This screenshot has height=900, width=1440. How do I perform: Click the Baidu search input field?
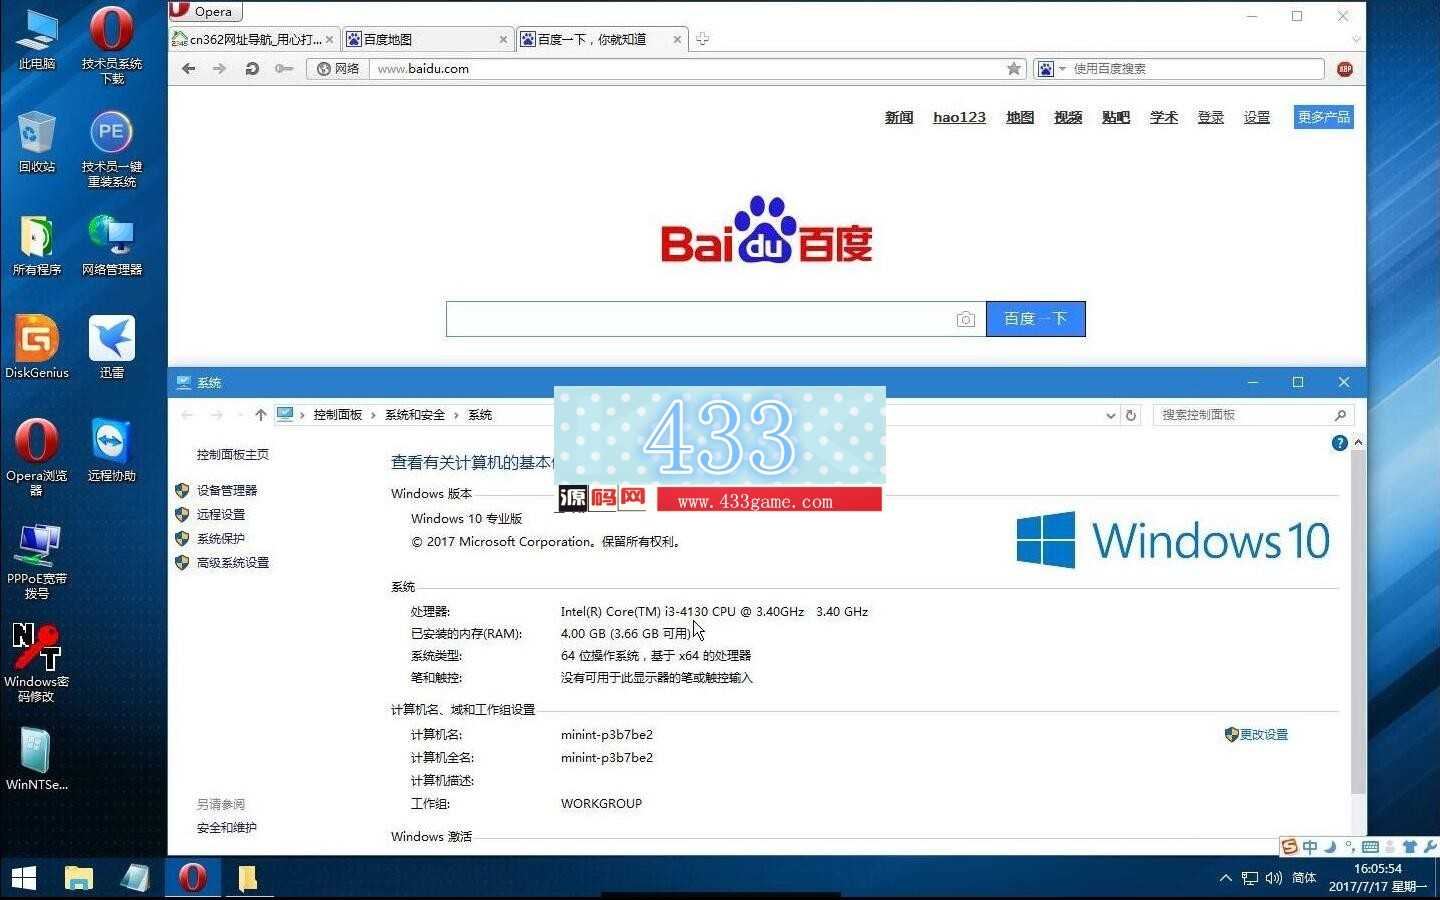(700, 319)
